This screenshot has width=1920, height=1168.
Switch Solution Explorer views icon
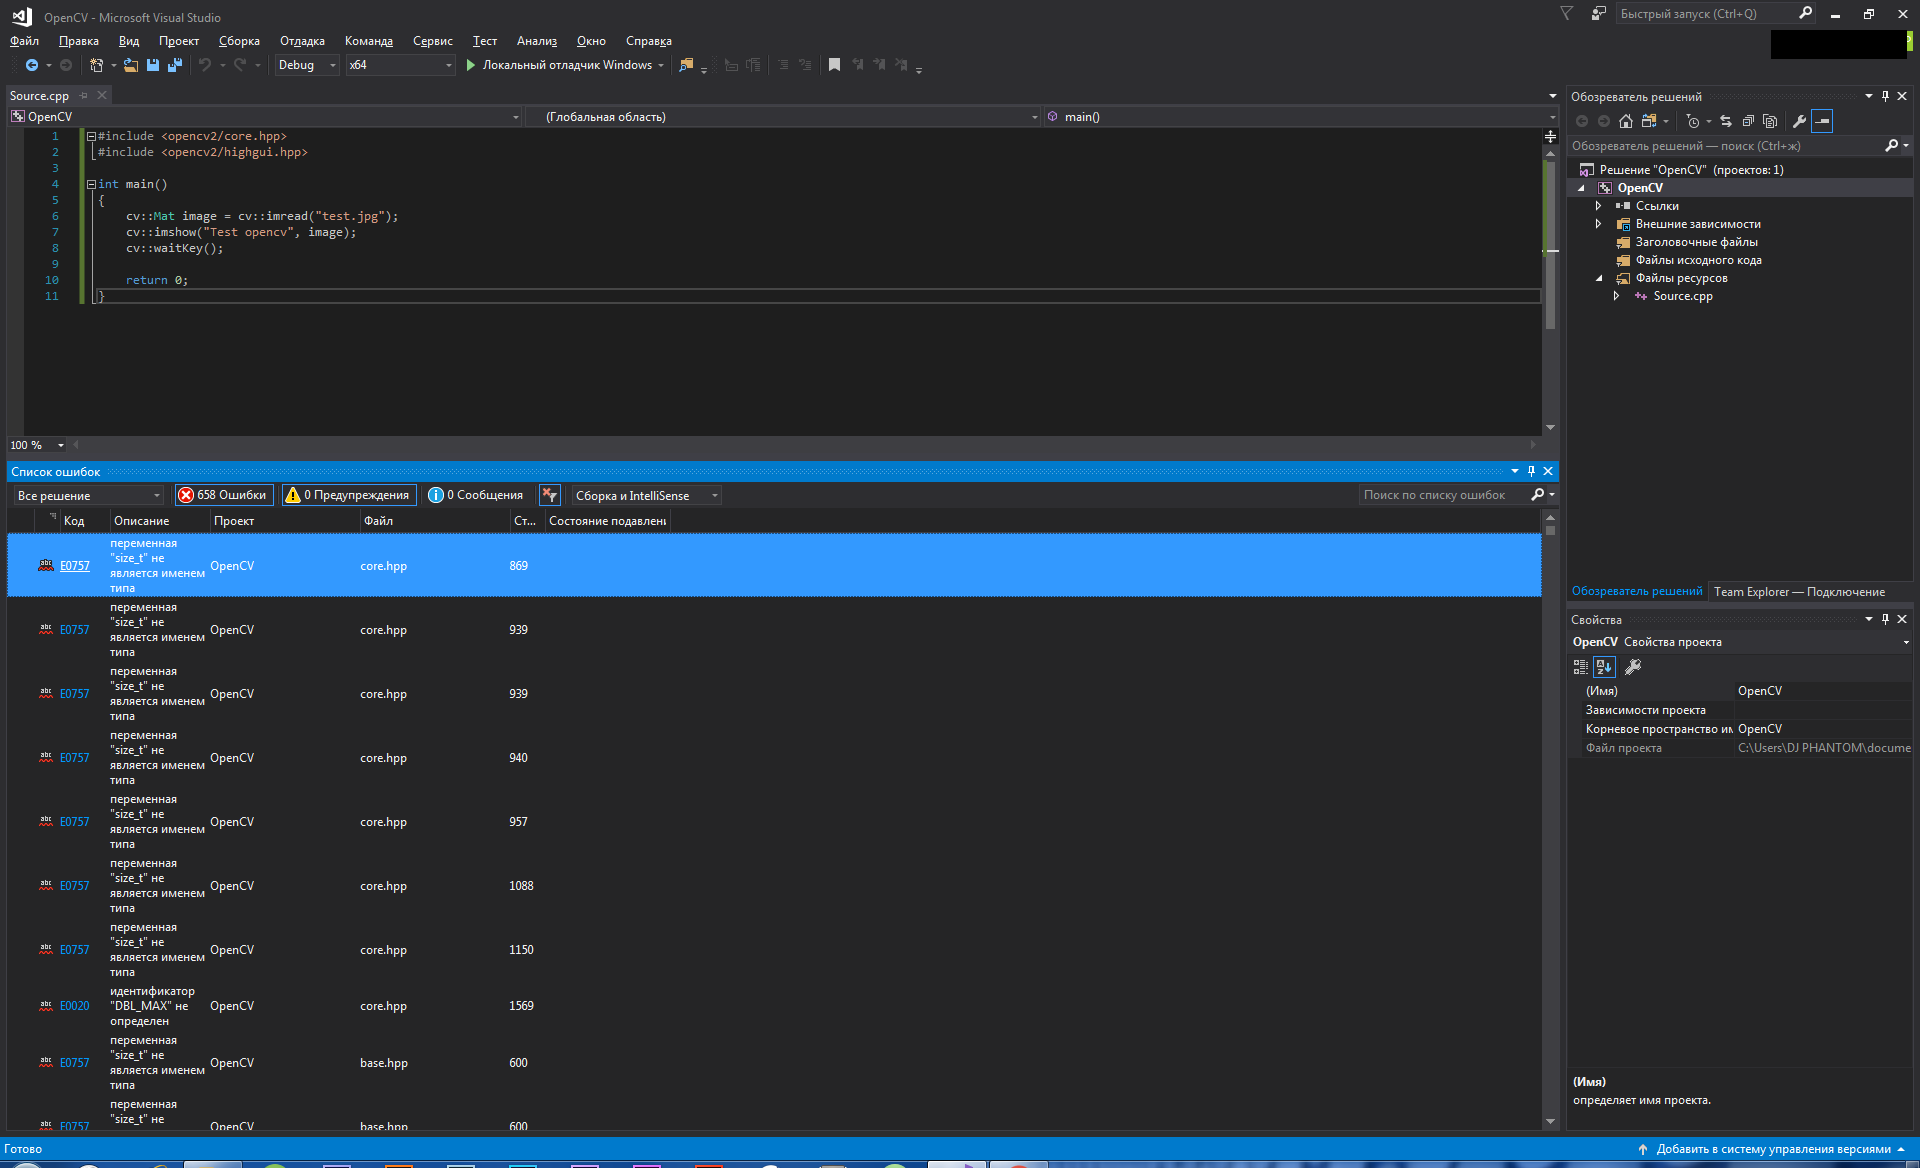point(1649,121)
